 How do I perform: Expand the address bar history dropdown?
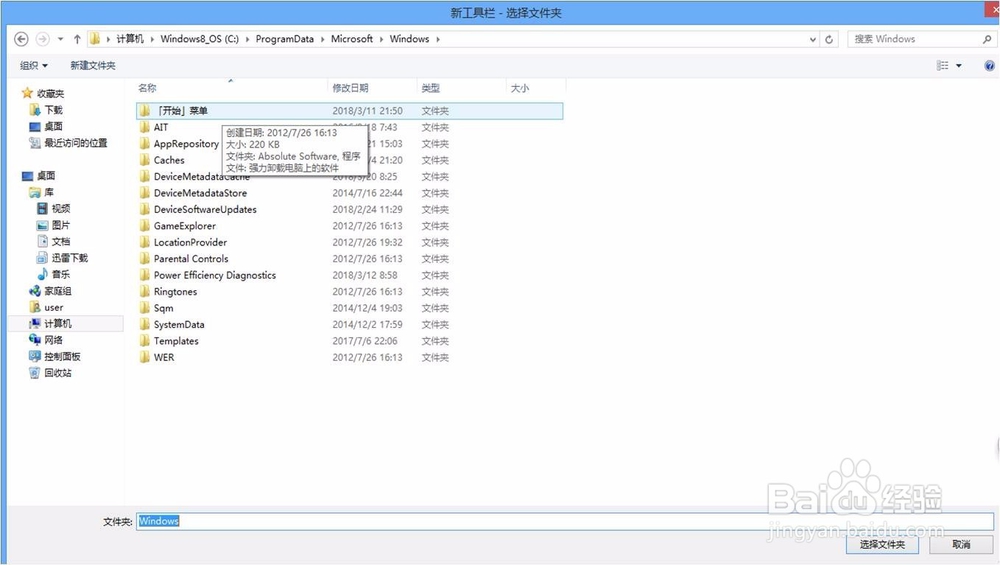click(812, 39)
